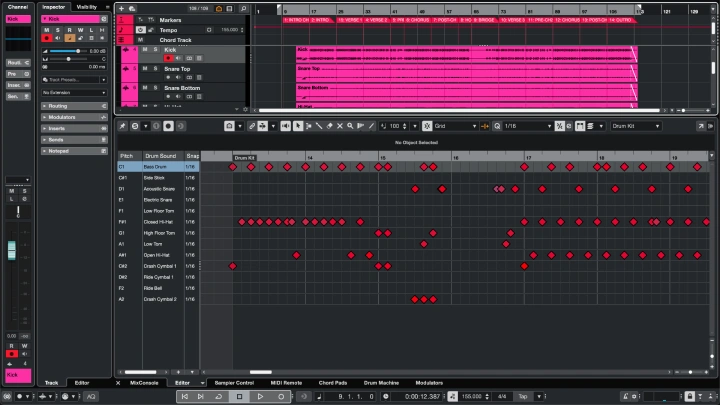Open the Sampler Control tab
Viewport: 720px width, 405px height.
pyautogui.click(x=234, y=383)
